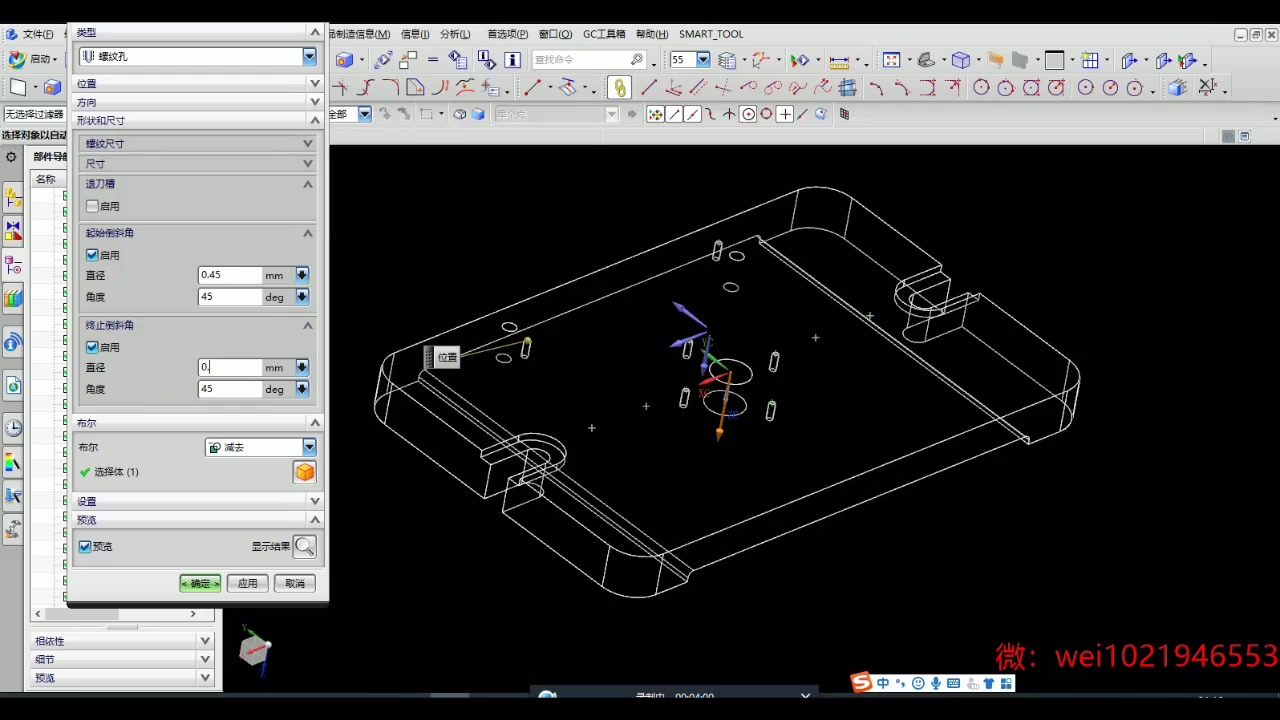Click the 应用 button
The height and width of the screenshot is (720, 1280).
[x=247, y=583]
